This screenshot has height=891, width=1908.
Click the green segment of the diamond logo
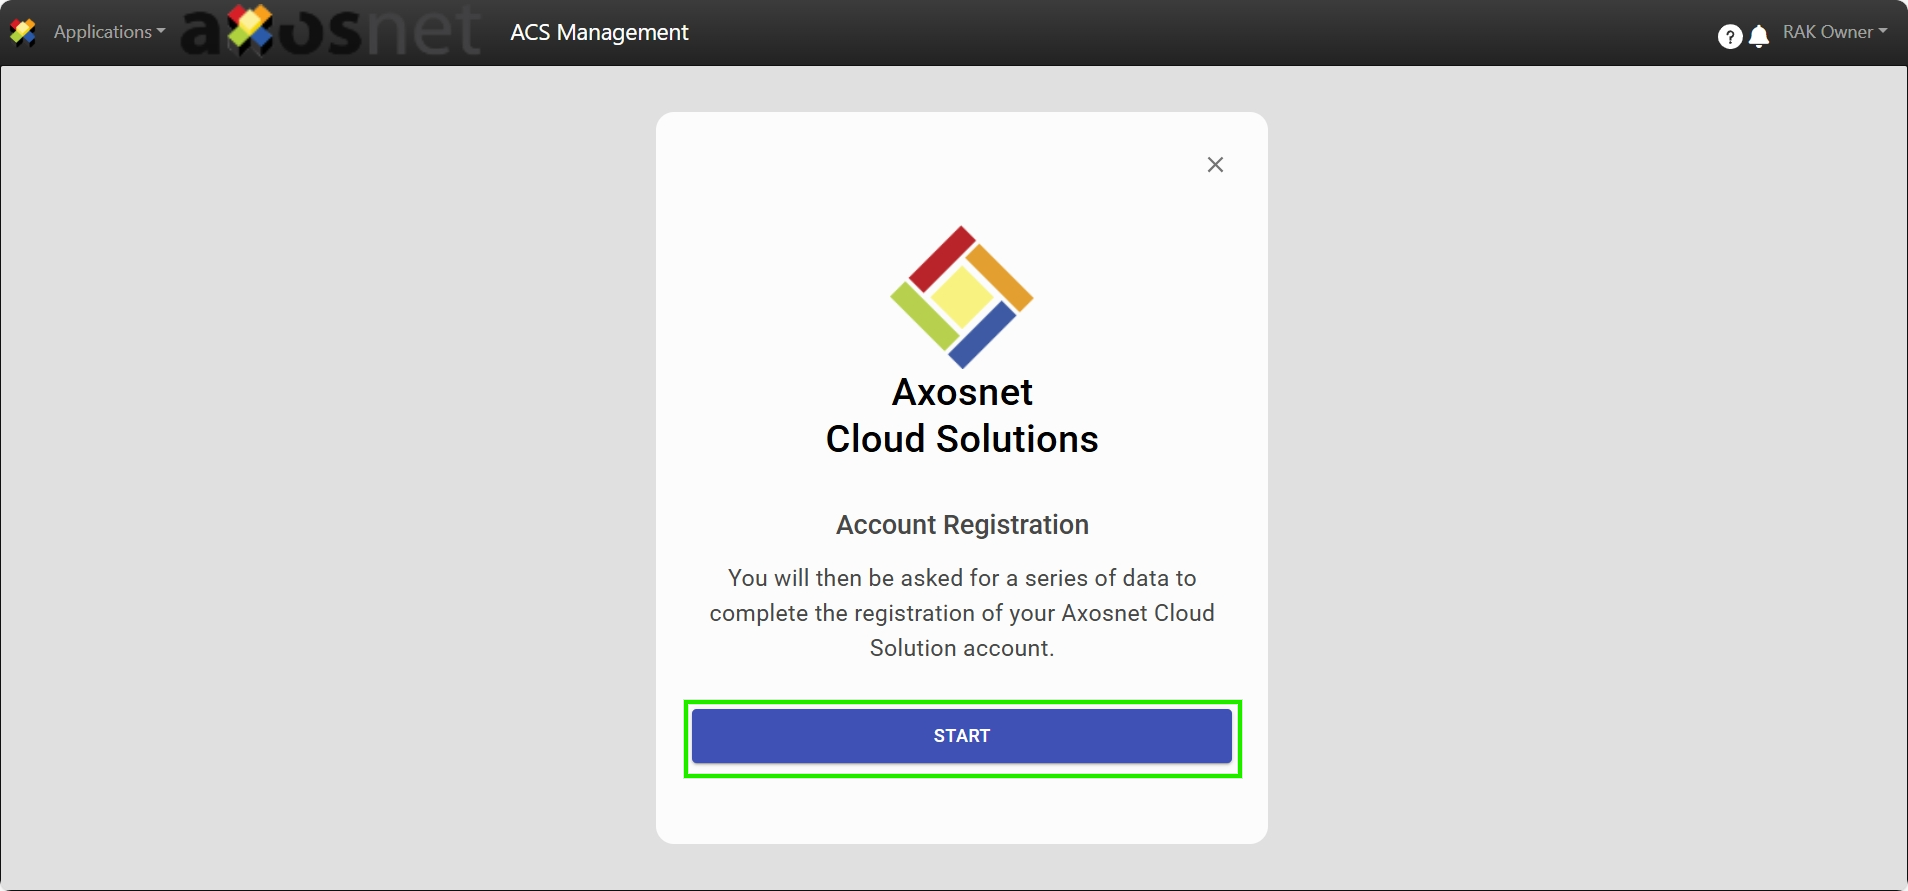[924, 316]
